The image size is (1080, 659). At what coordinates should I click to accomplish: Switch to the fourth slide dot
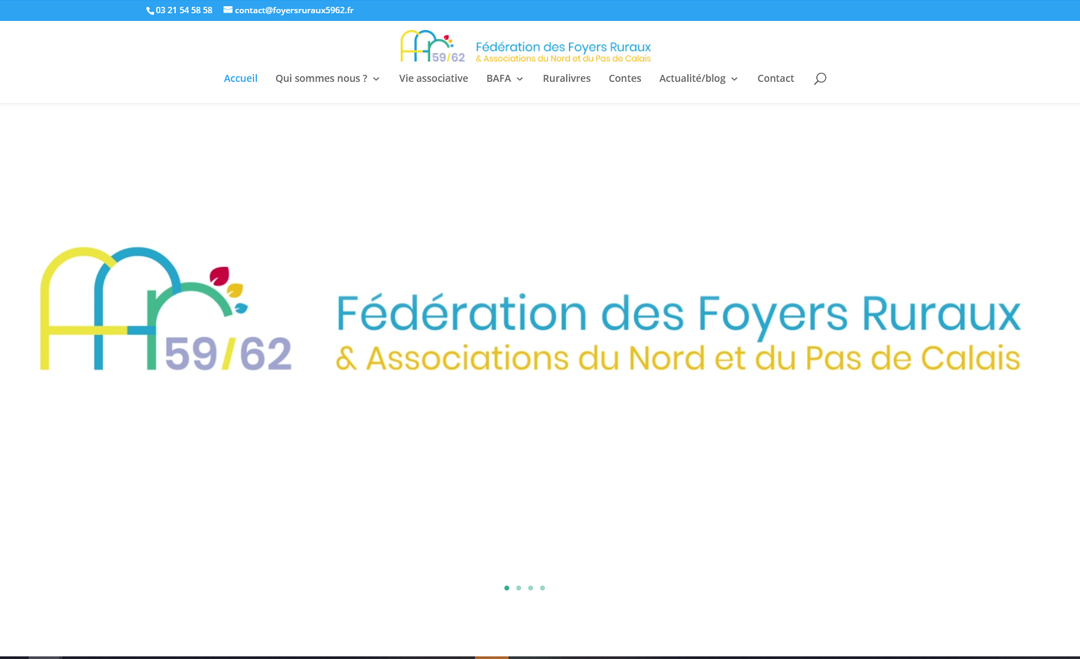click(x=543, y=588)
